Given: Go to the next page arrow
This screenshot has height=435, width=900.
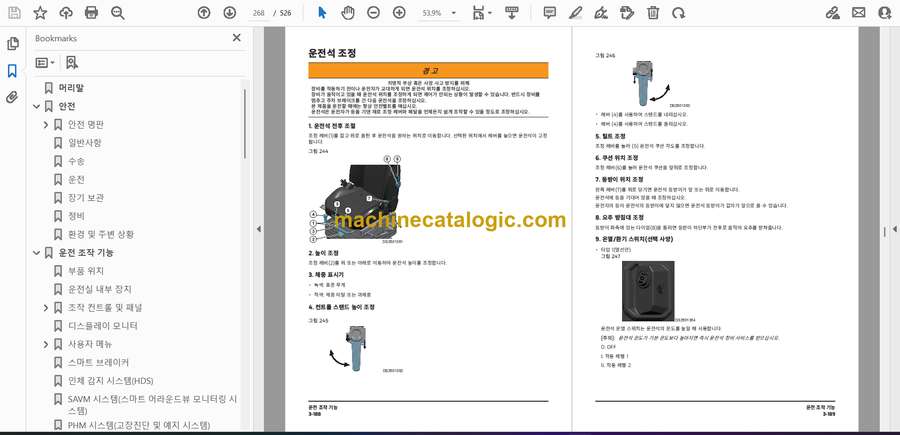Looking at the screenshot, I should [x=230, y=13].
